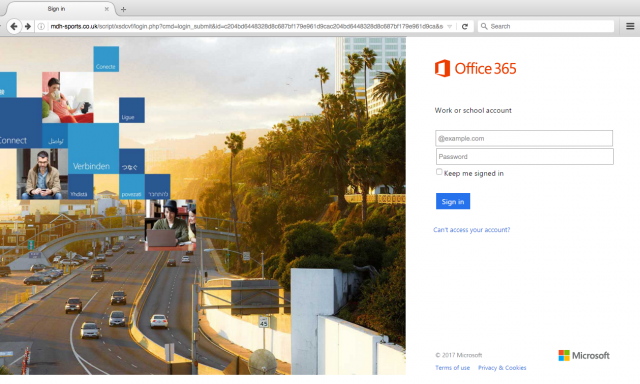Close the Sign in tab
The width and height of the screenshot is (640, 384).
click(x=107, y=9)
